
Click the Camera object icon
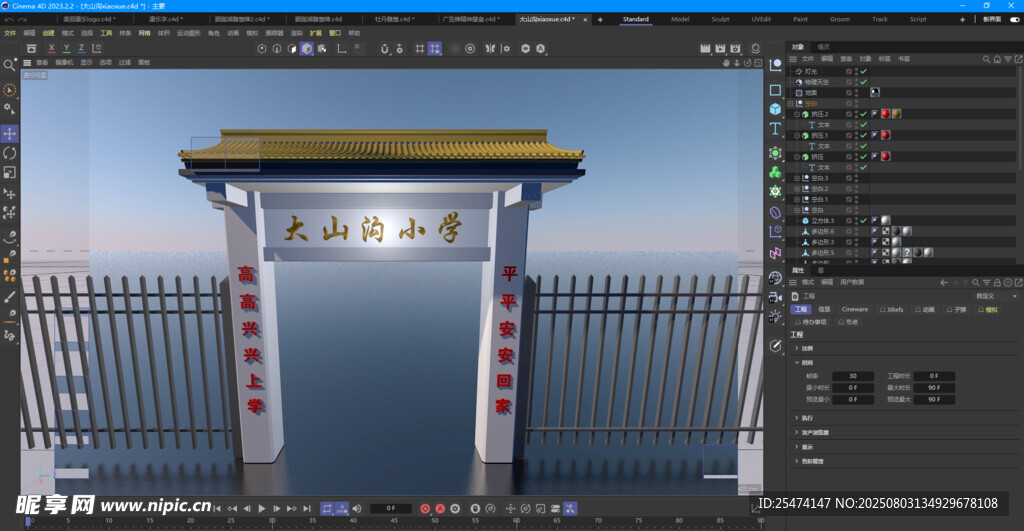pos(775,296)
